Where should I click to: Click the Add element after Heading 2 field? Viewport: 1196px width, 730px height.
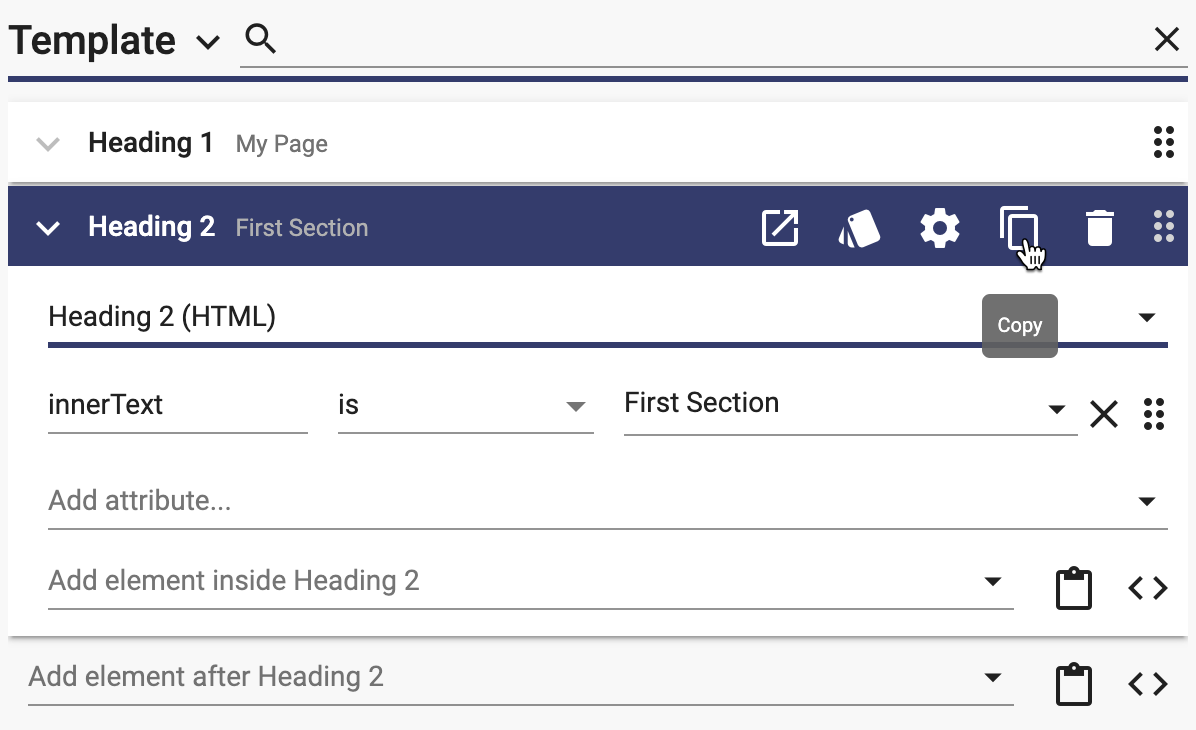(521, 677)
